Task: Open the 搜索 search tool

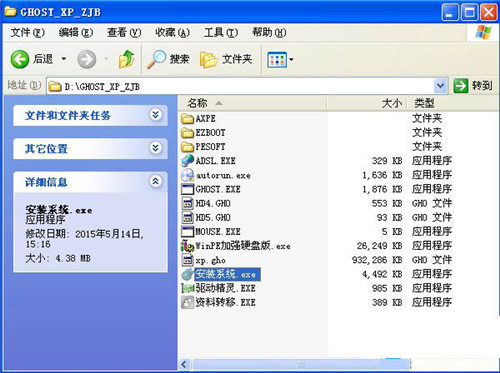Action: 168,59
